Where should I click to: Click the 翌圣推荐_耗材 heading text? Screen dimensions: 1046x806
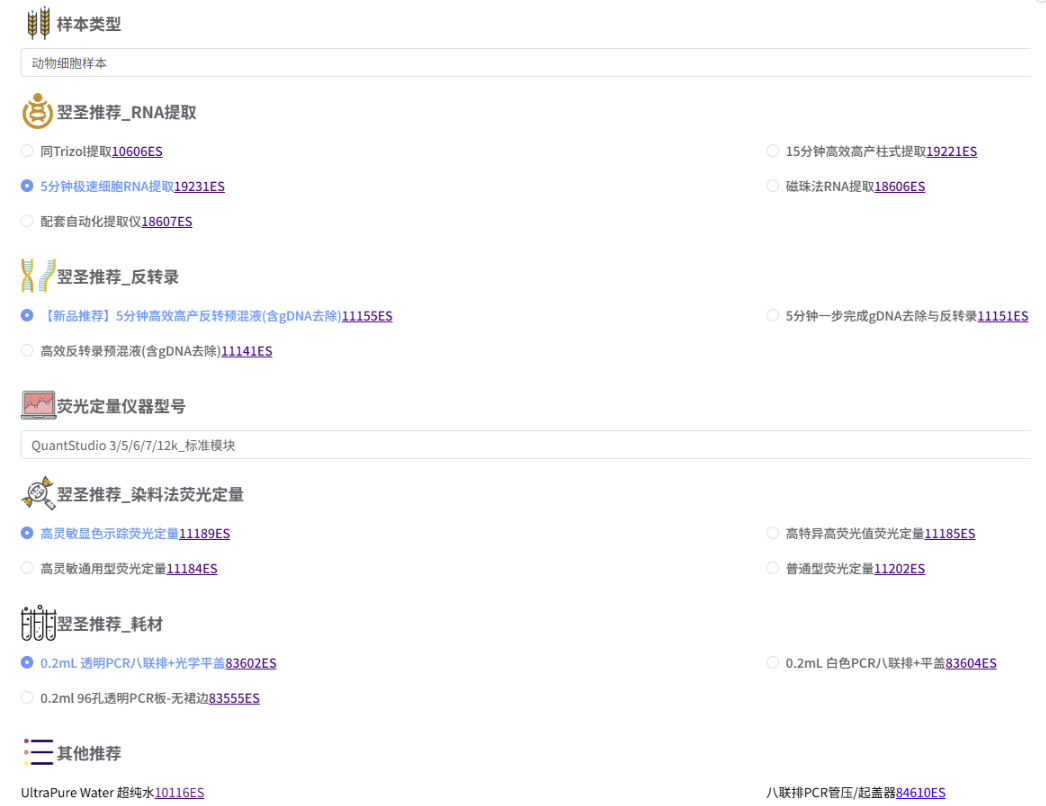[109, 624]
